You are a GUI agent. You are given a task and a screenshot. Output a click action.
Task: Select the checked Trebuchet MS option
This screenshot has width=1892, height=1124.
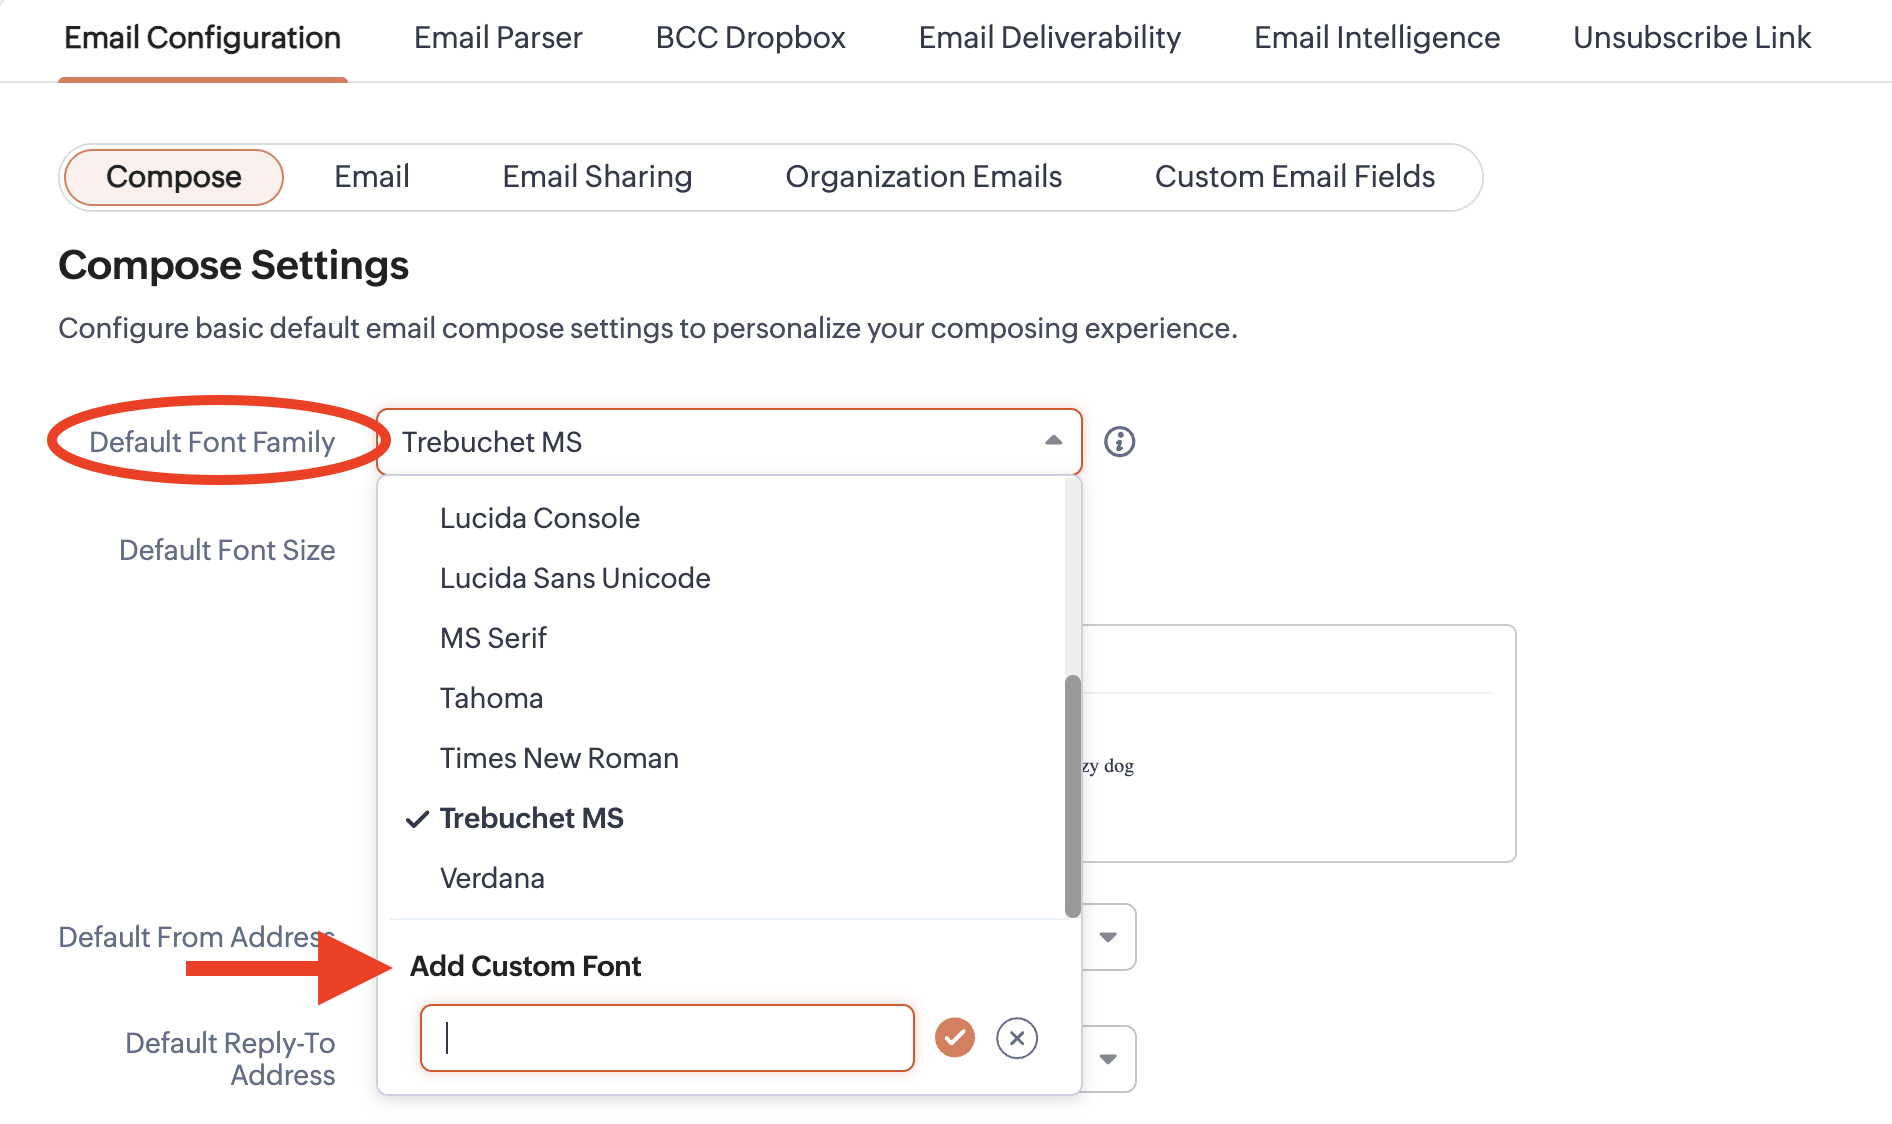click(531, 818)
